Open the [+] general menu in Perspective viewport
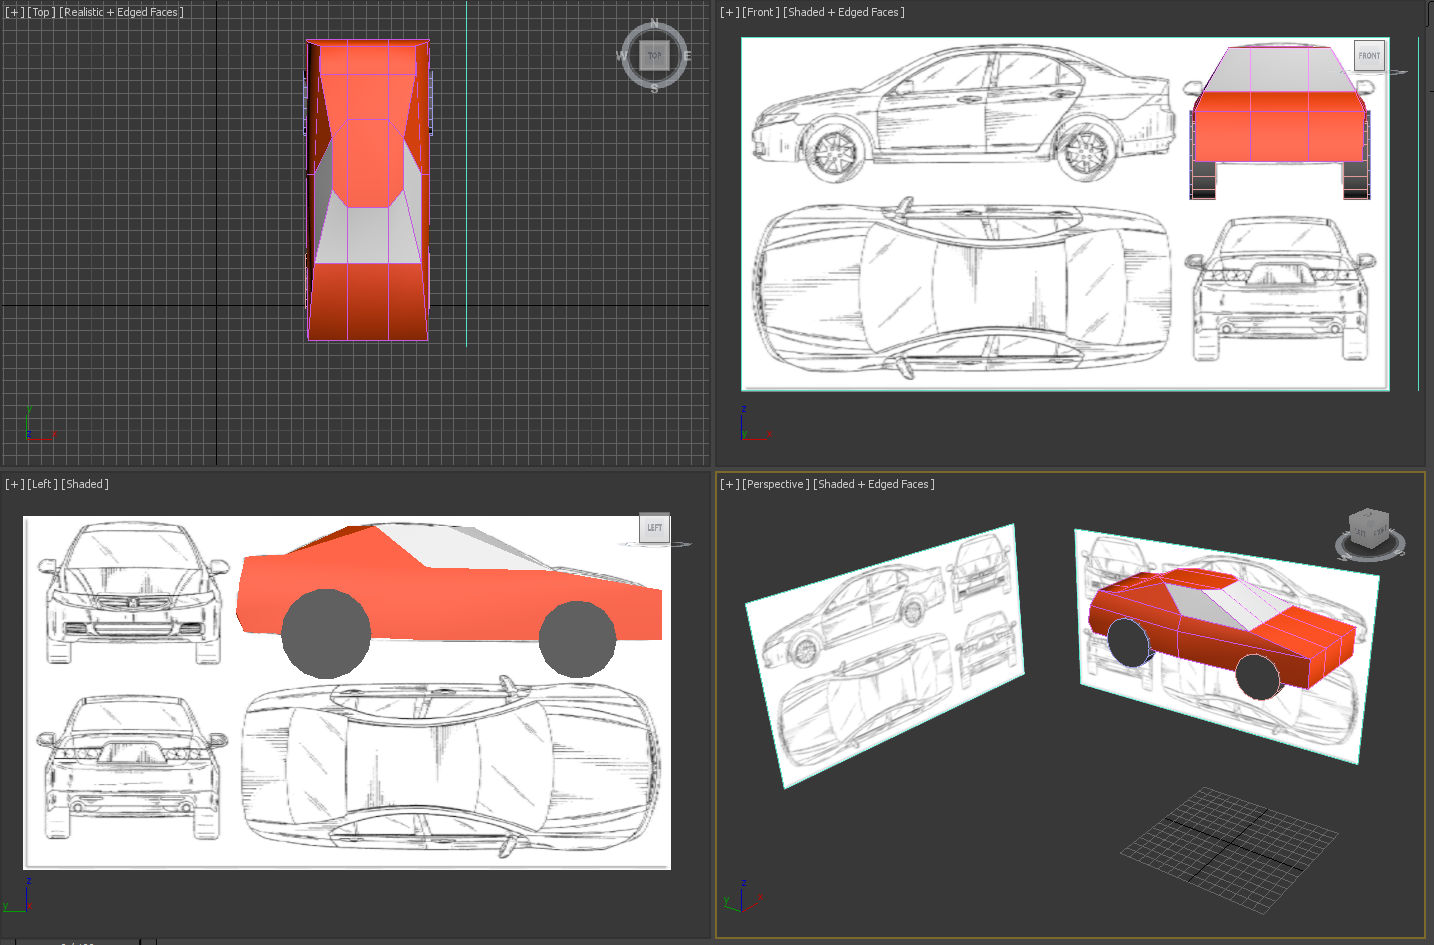Viewport: 1434px width, 945px height. click(730, 484)
